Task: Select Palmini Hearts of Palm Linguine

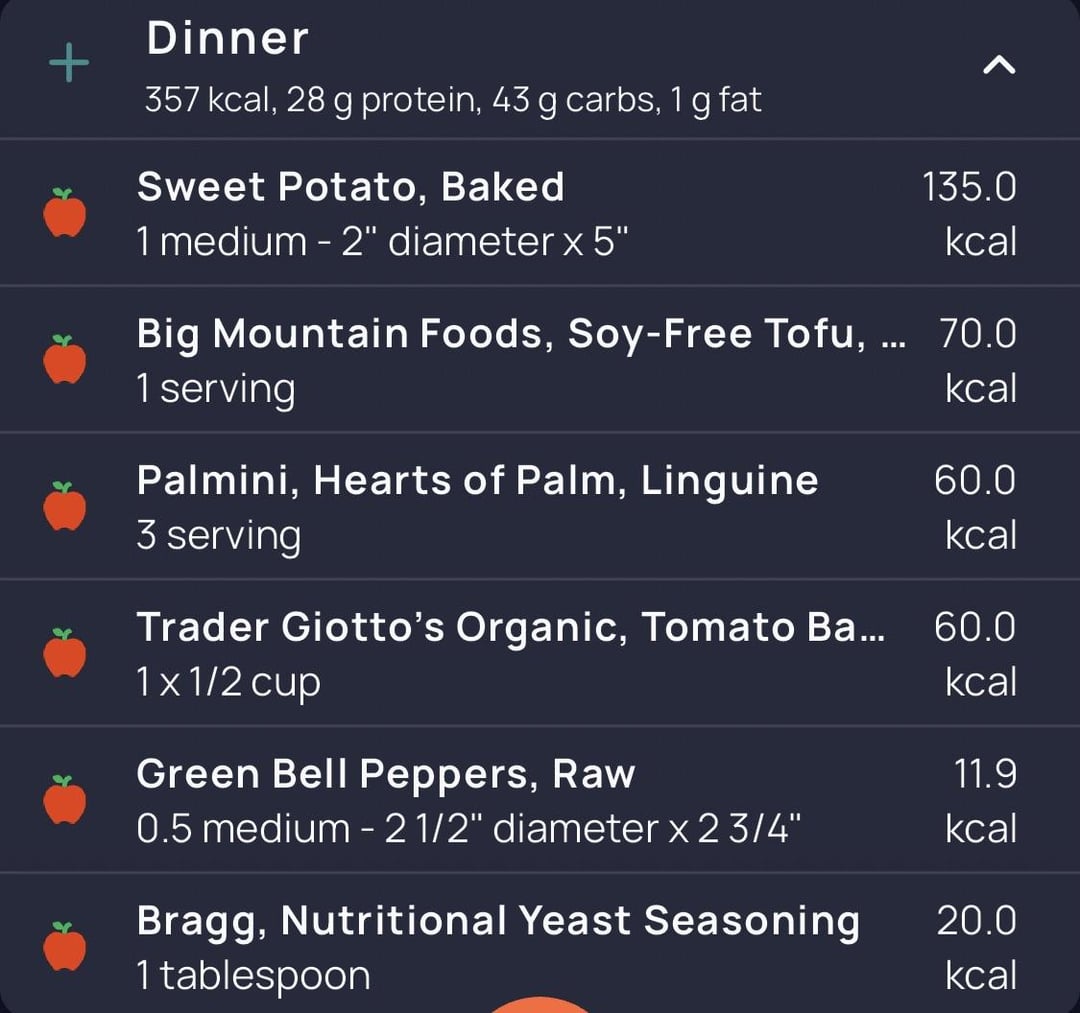Action: coord(477,481)
